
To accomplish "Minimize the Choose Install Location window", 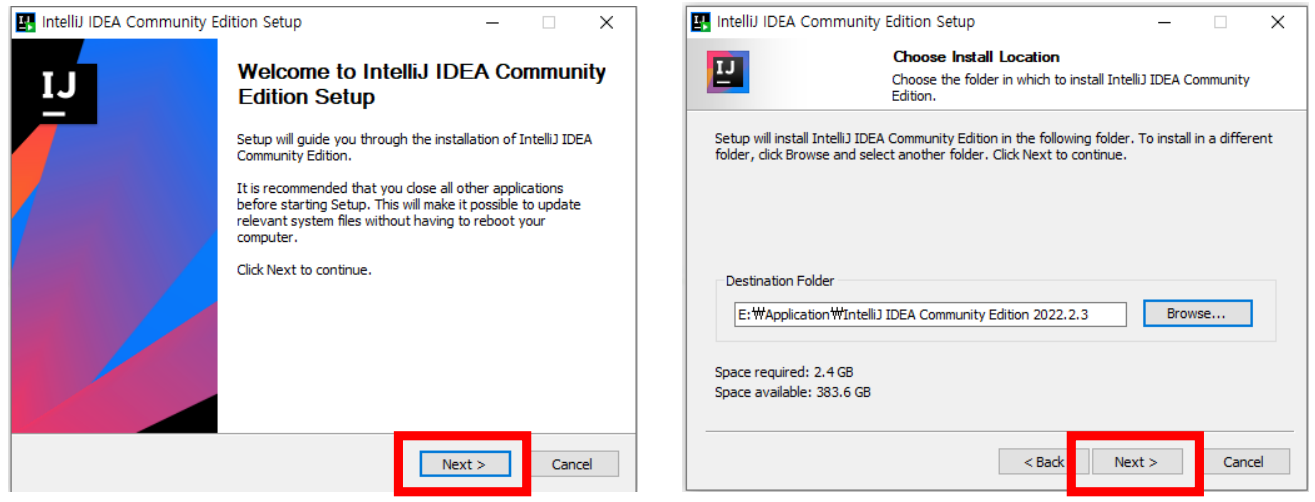I will click(1162, 22).
